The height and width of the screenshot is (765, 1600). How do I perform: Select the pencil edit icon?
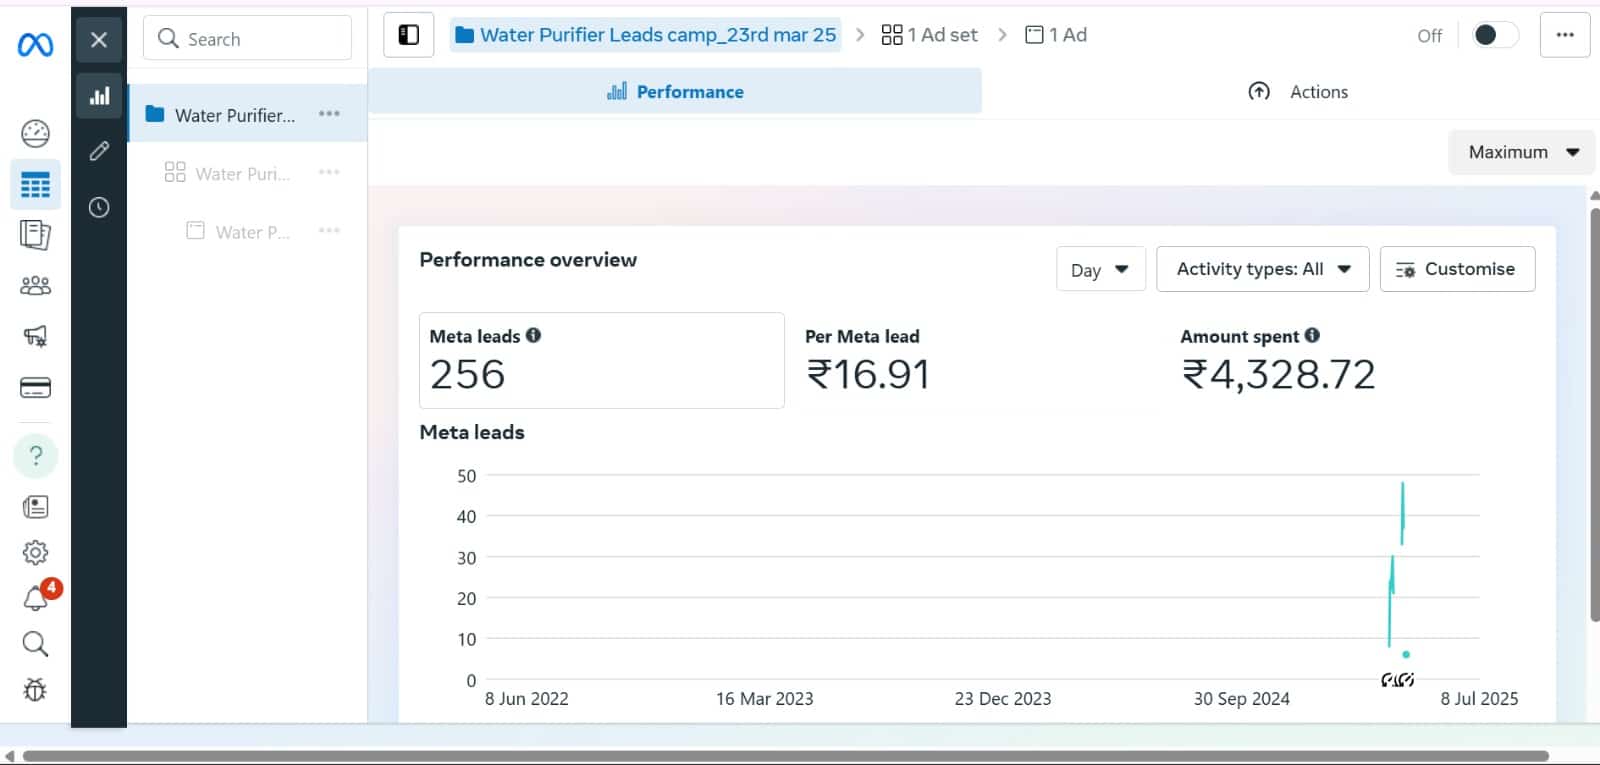tap(99, 151)
